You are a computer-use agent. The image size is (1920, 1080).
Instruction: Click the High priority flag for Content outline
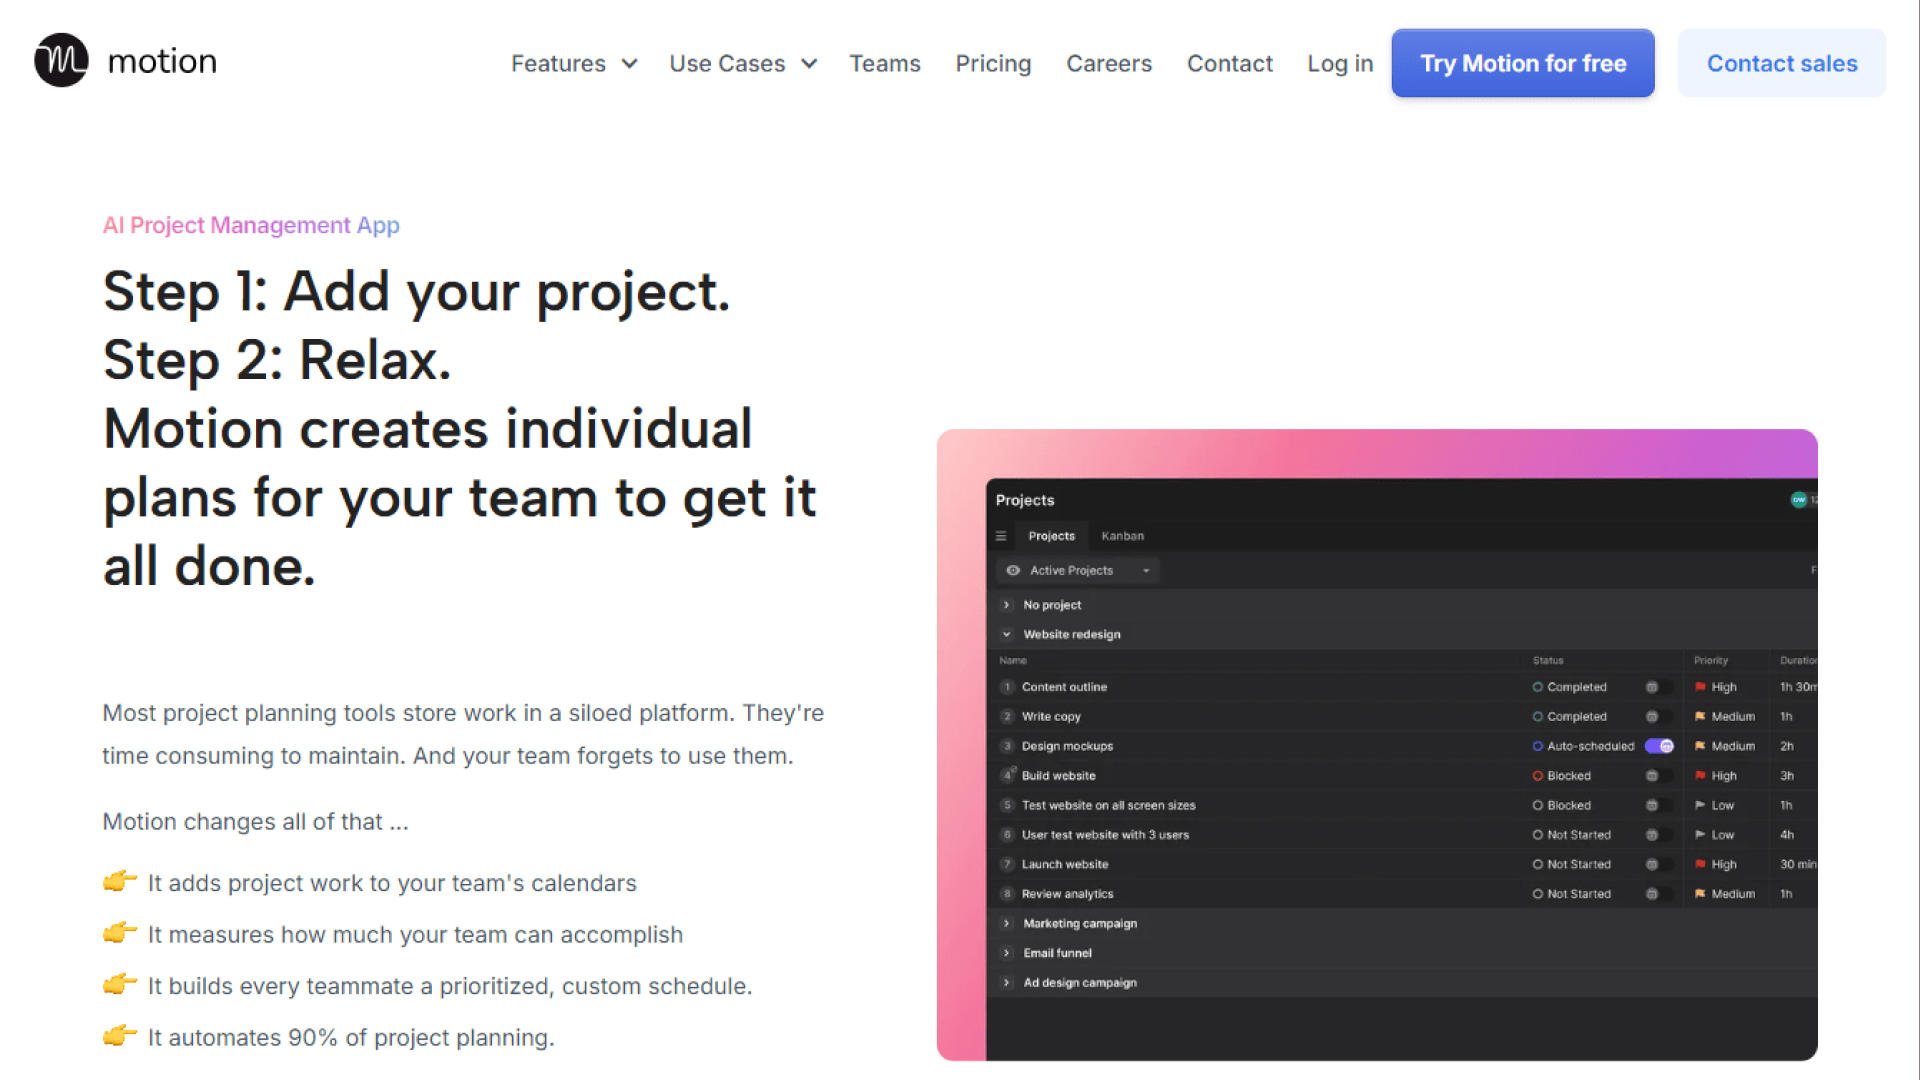(1700, 687)
